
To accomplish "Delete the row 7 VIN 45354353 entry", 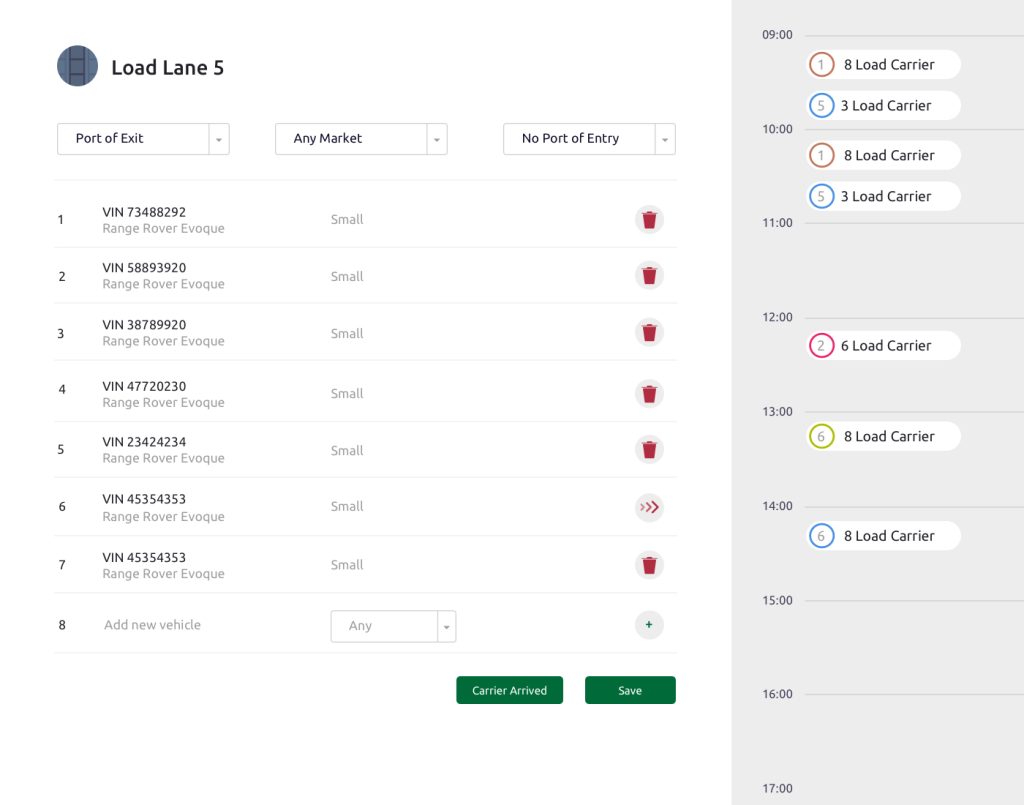I will pos(649,564).
